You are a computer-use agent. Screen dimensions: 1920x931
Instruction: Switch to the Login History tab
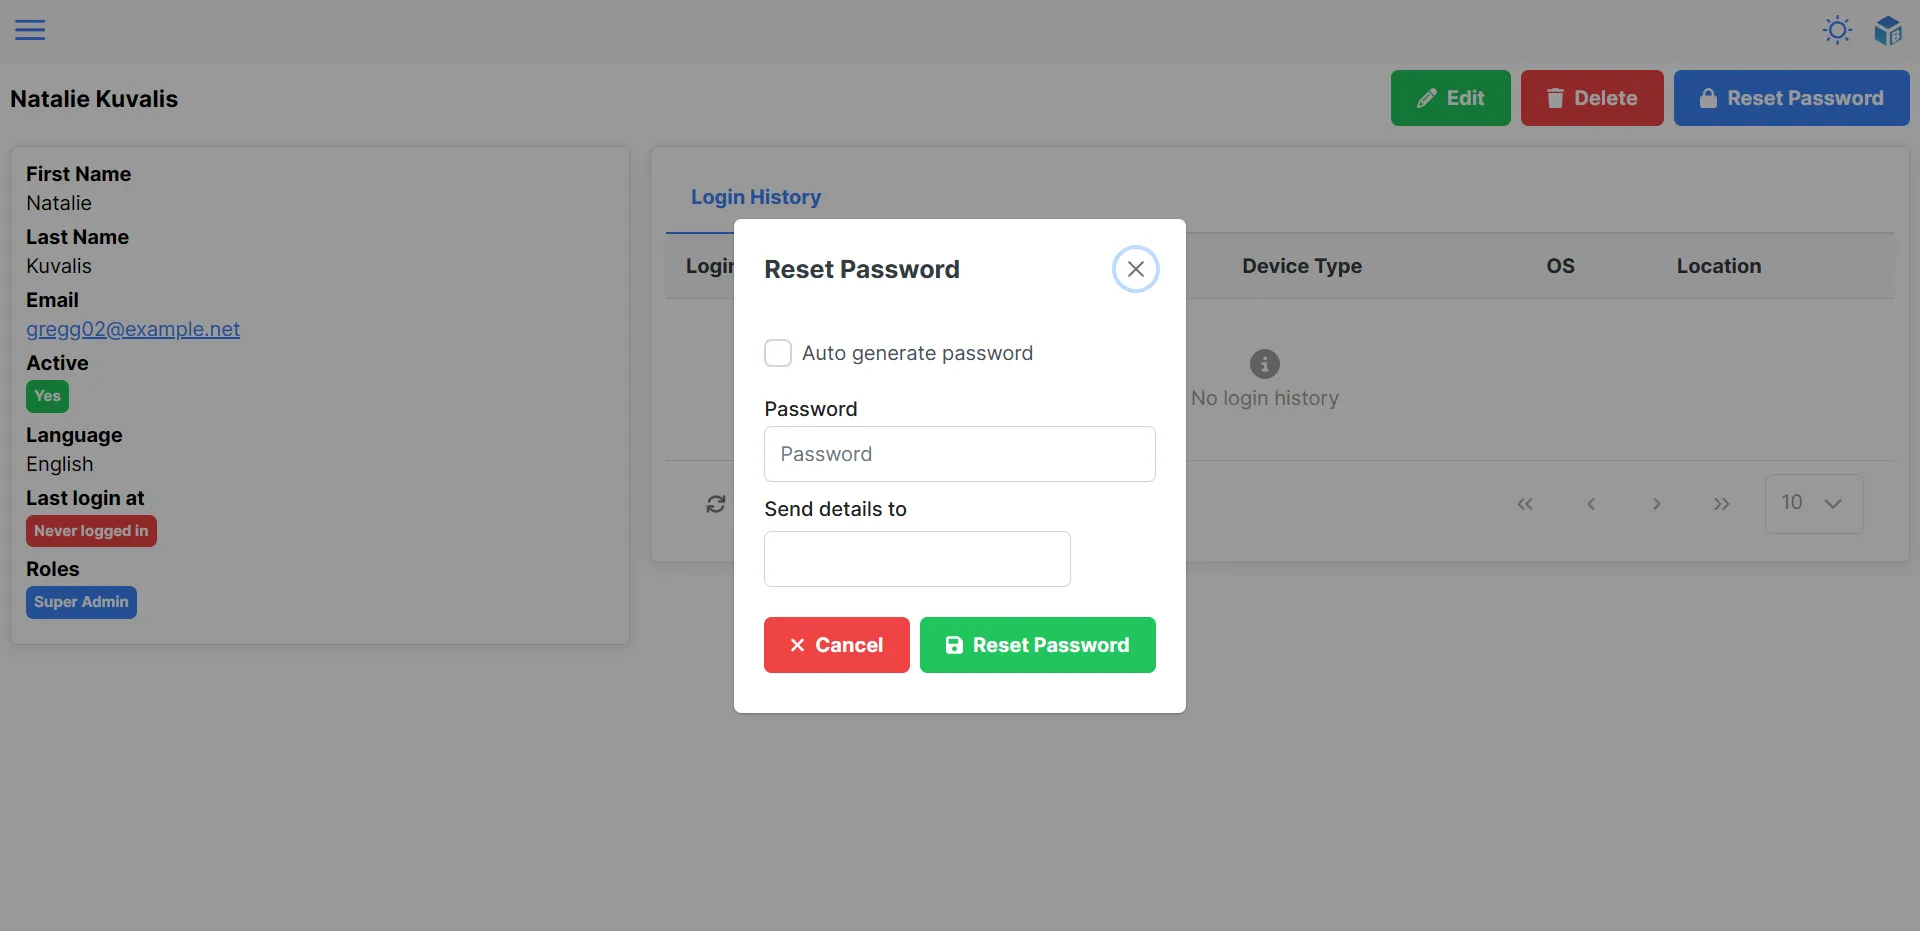click(x=755, y=197)
